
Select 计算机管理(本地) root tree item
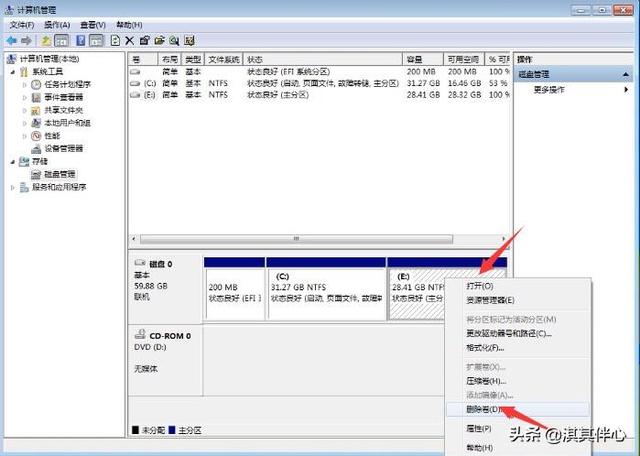49,59
